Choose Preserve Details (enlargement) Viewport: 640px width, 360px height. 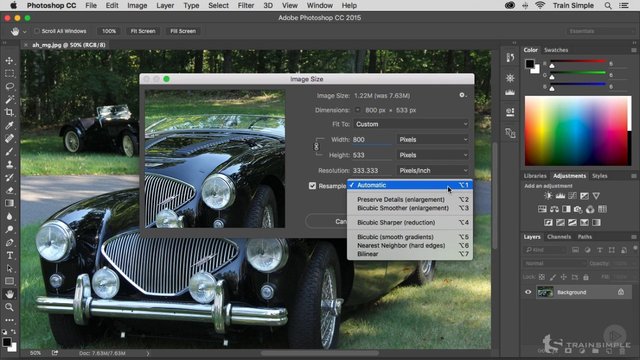pos(410,200)
